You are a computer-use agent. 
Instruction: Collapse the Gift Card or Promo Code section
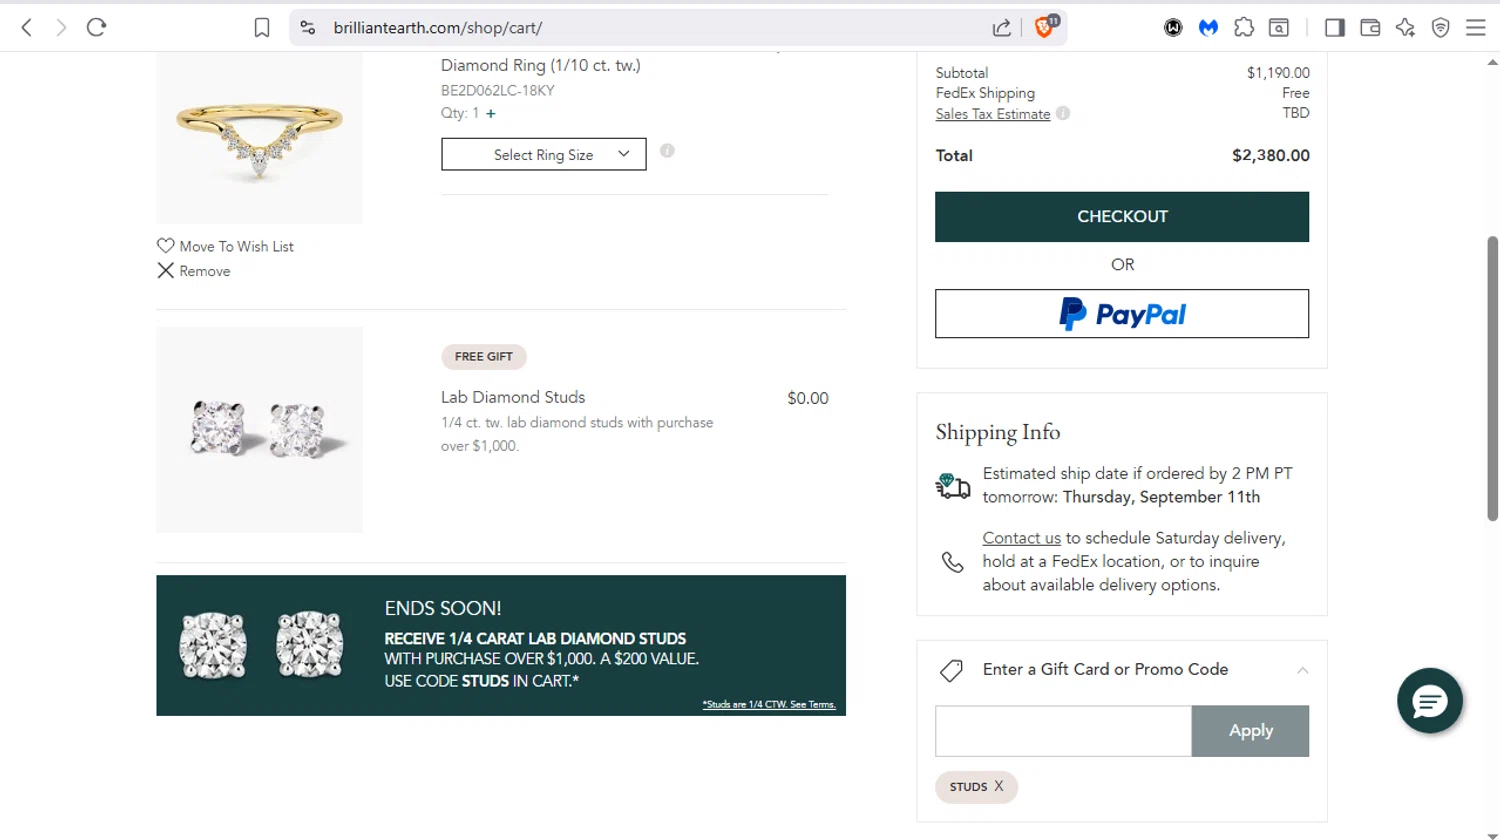pos(1302,670)
